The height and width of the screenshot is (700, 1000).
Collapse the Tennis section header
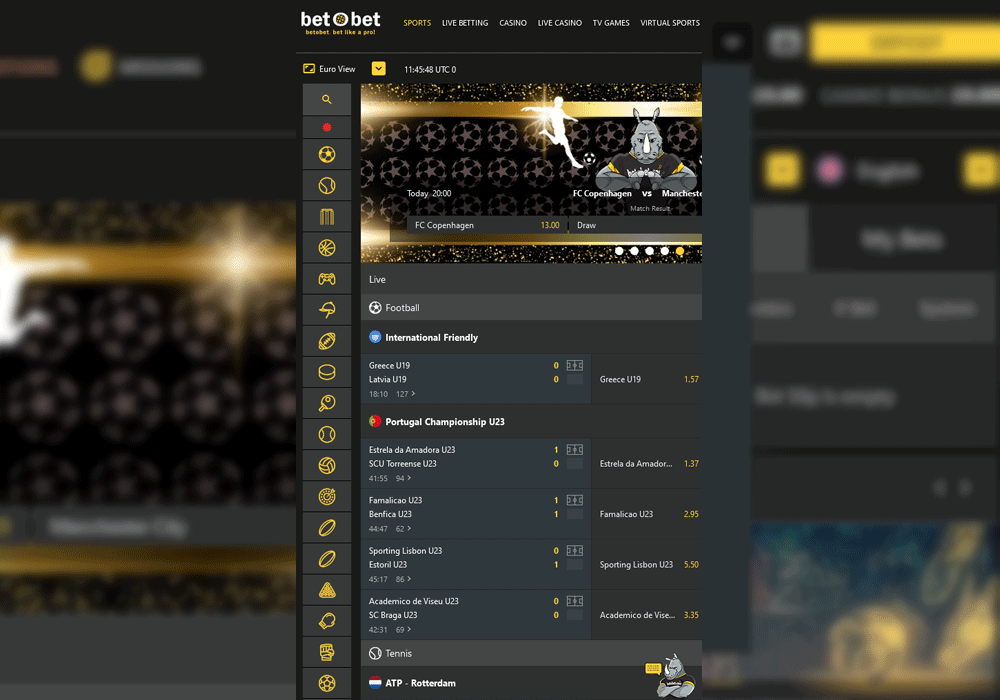tap(531, 653)
